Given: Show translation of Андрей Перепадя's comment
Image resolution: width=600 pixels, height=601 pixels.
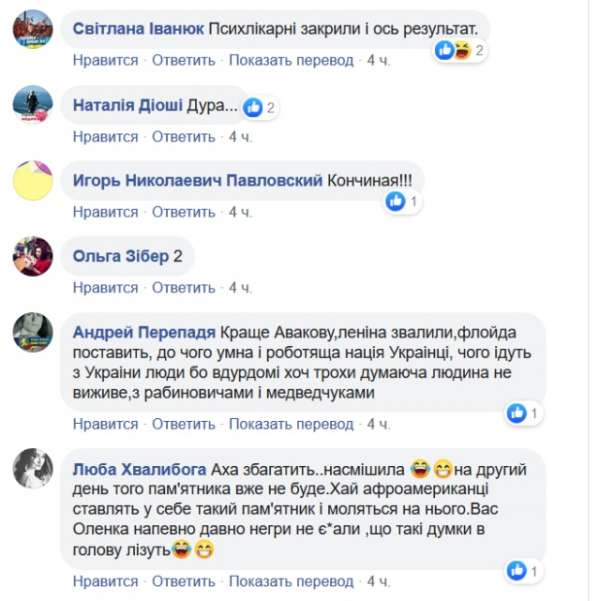Looking at the screenshot, I should 291,424.
